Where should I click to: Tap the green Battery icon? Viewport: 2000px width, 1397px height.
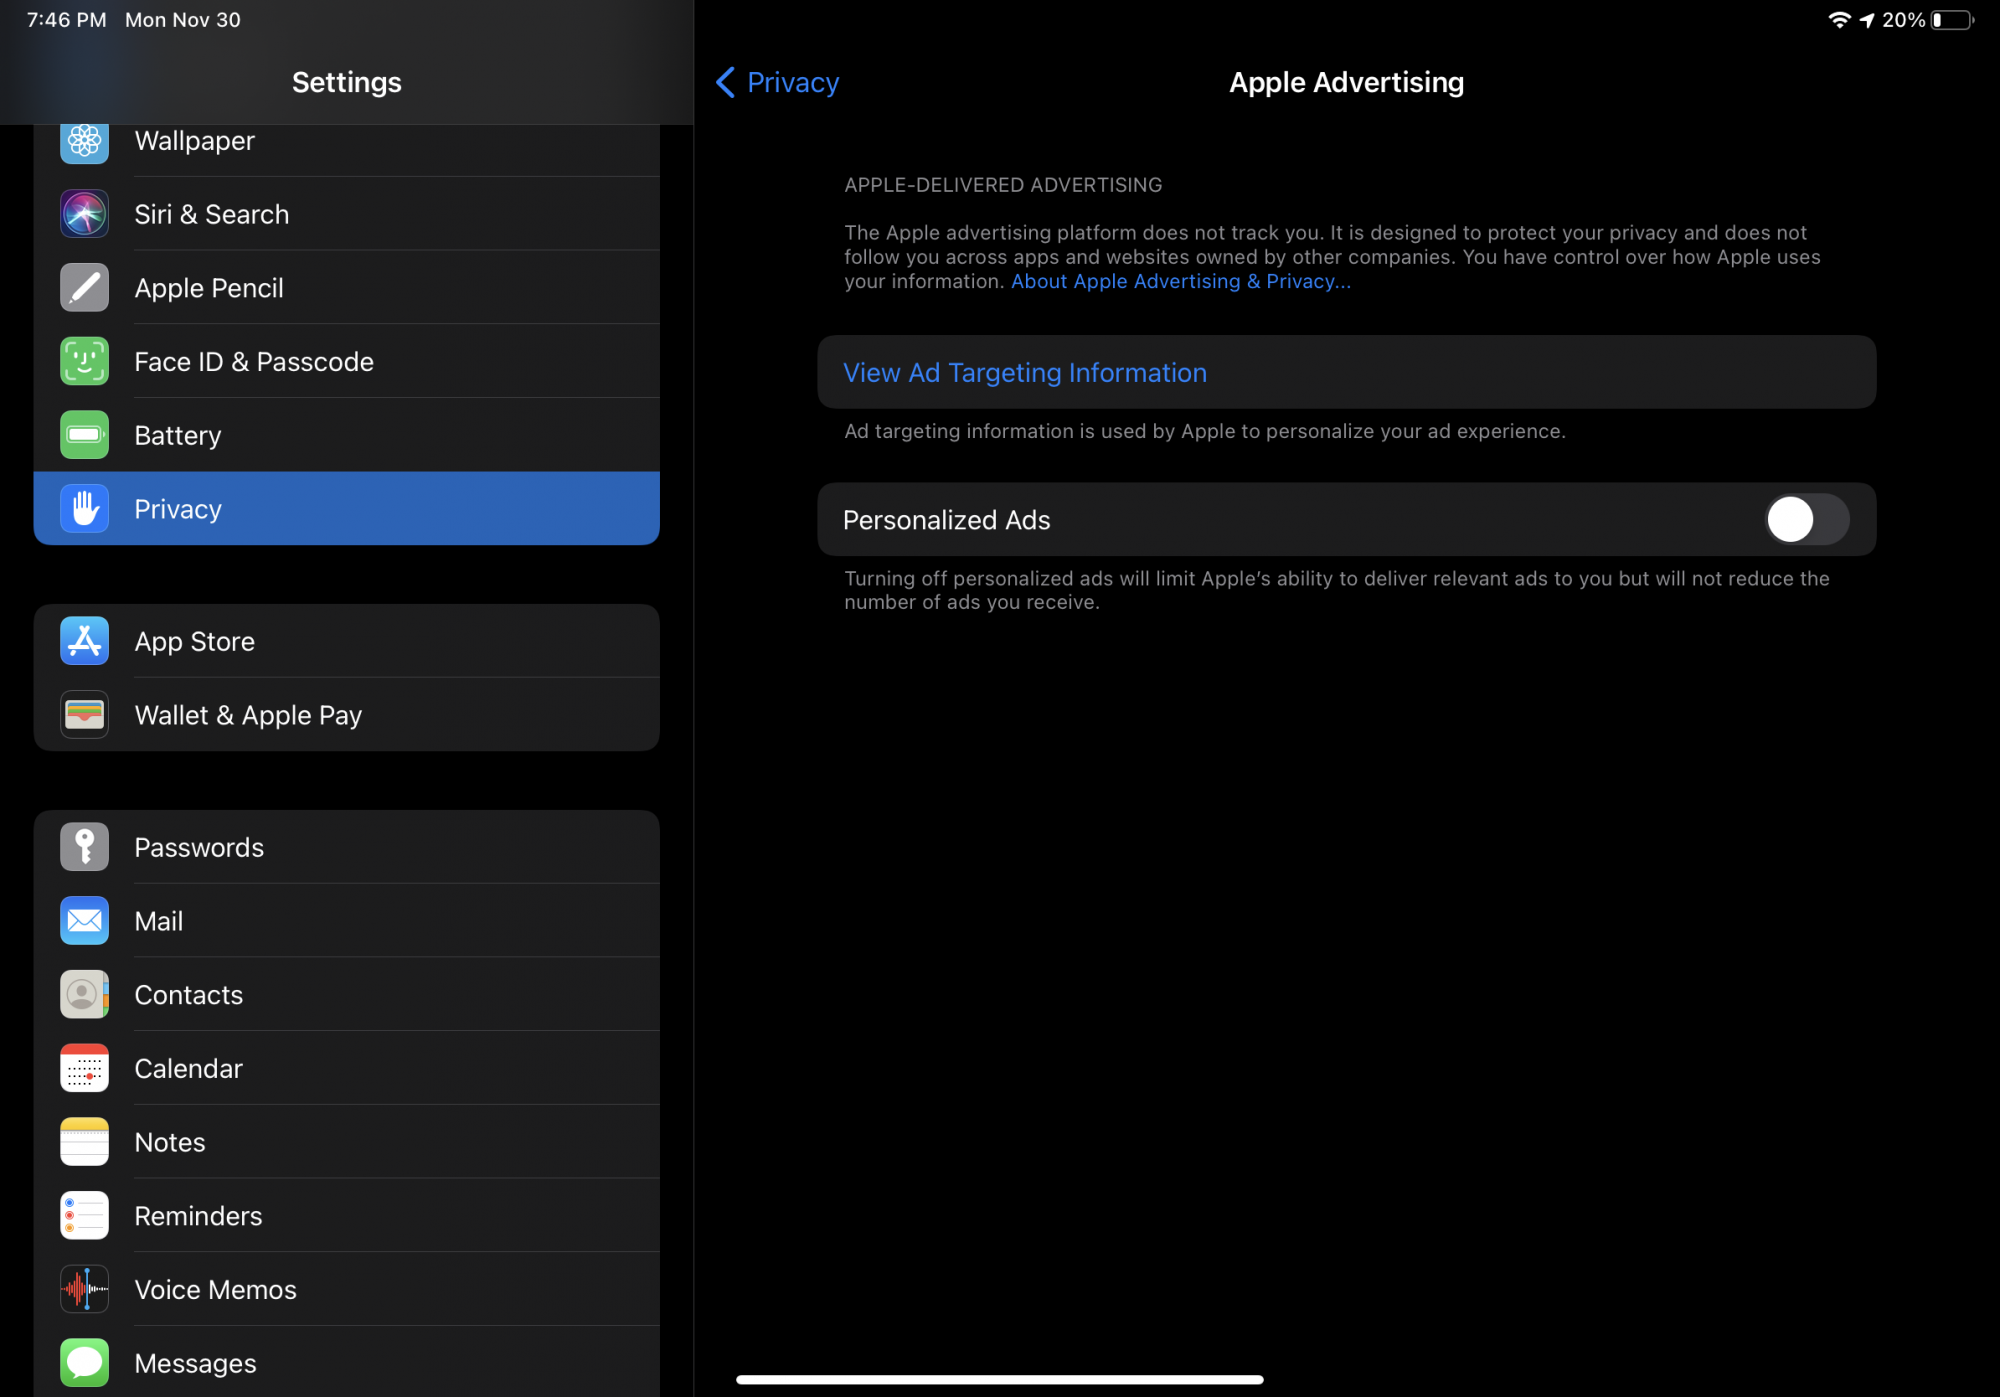click(x=84, y=435)
